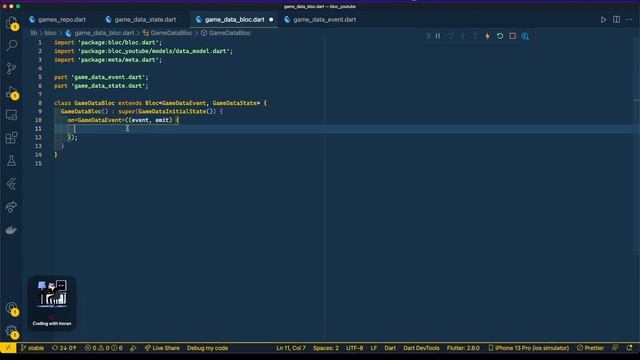Synchronize changes 2 down 0 up

[x=64, y=348]
